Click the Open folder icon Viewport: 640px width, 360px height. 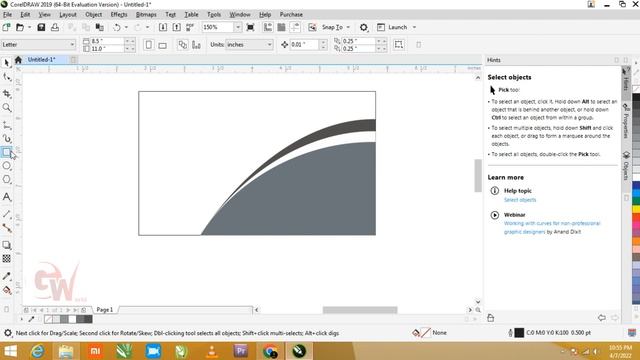tap(20, 27)
